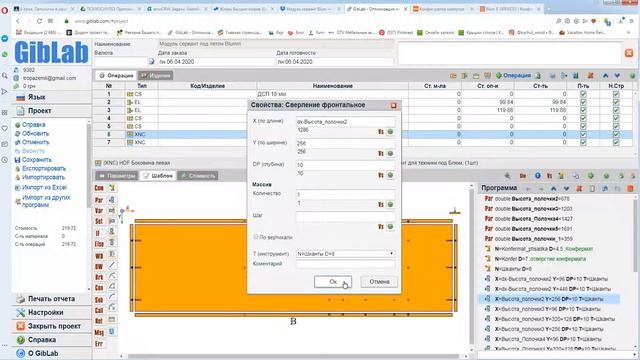The height and width of the screenshot is (360, 640).
Task: Click the green right arrow icon above Программа
Action: pos(591,176)
